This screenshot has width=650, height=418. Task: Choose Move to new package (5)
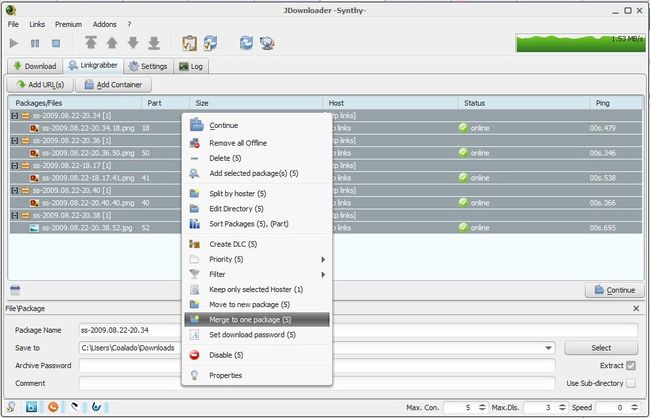point(257,305)
